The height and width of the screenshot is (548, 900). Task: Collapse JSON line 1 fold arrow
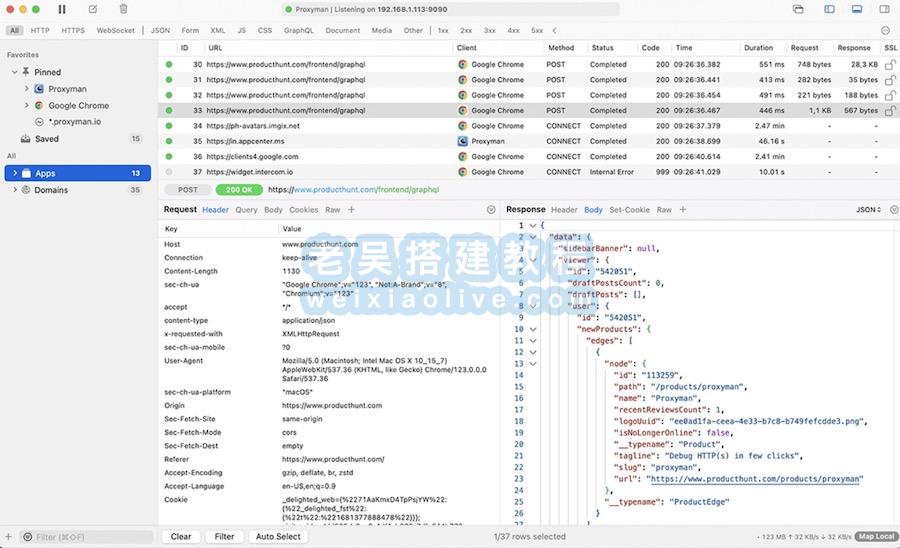[533, 226]
